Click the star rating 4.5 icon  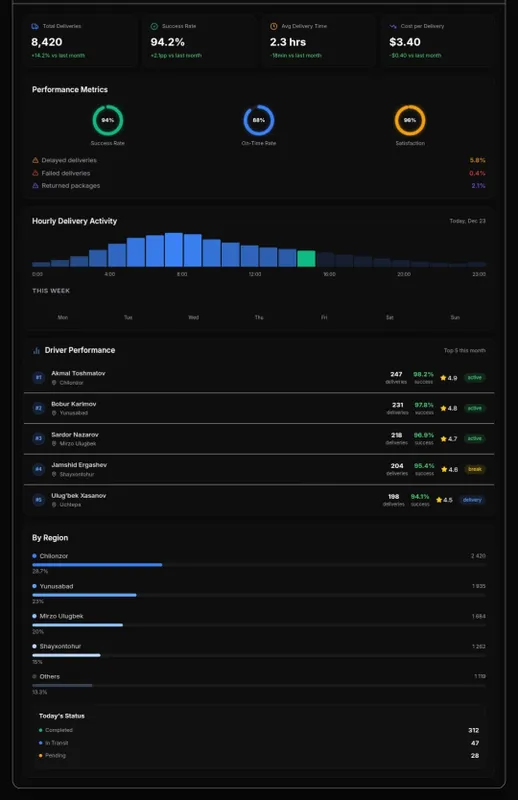(x=439, y=500)
